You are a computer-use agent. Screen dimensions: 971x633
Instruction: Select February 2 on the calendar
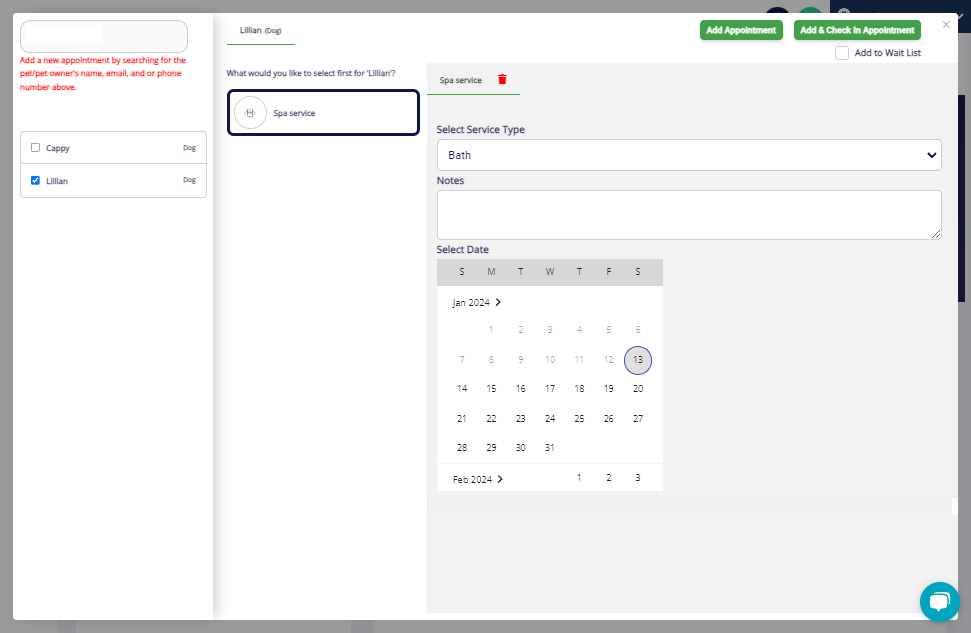(609, 478)
